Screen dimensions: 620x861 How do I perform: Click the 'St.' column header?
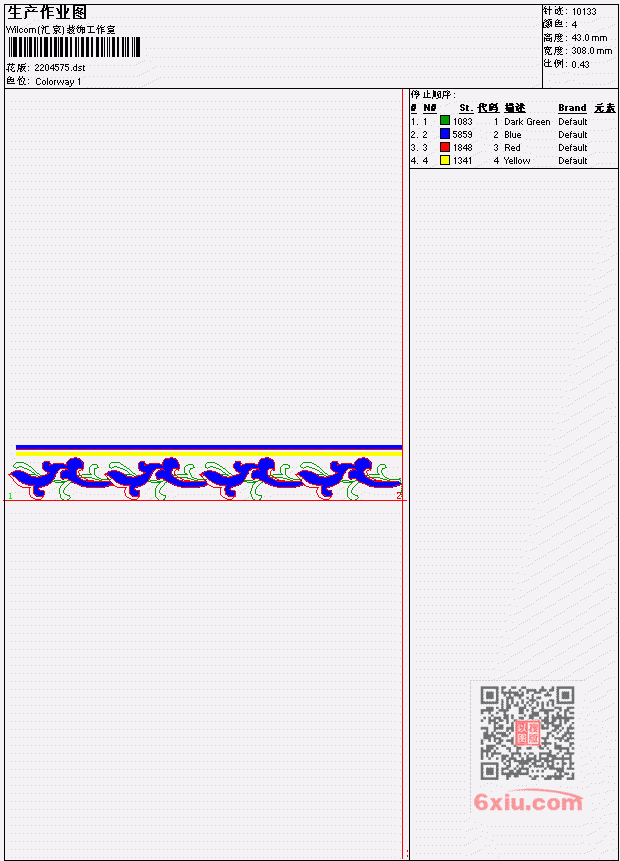pyautogui.click(x=466, y=108)
